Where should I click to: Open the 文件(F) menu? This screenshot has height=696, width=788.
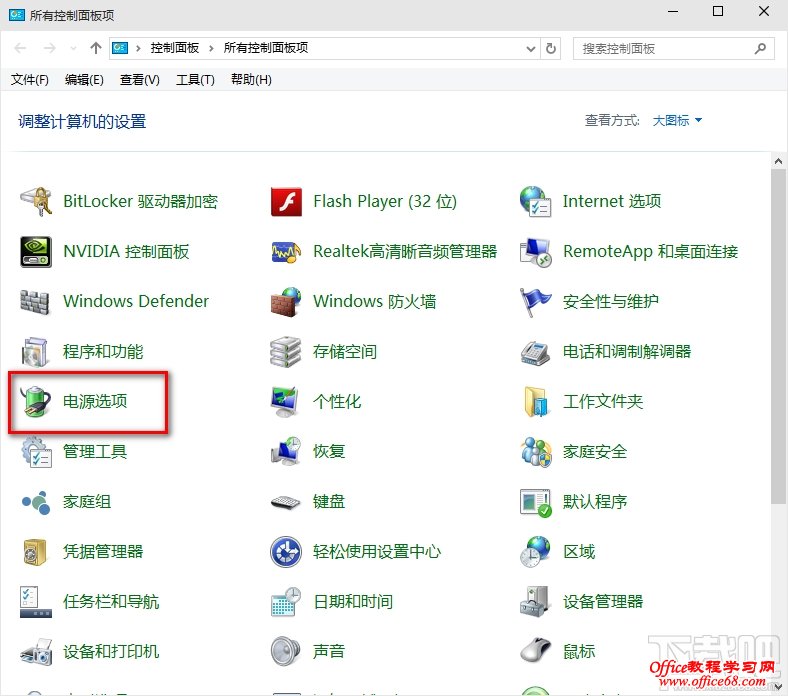pyautogui.click(x=30, y=80)
